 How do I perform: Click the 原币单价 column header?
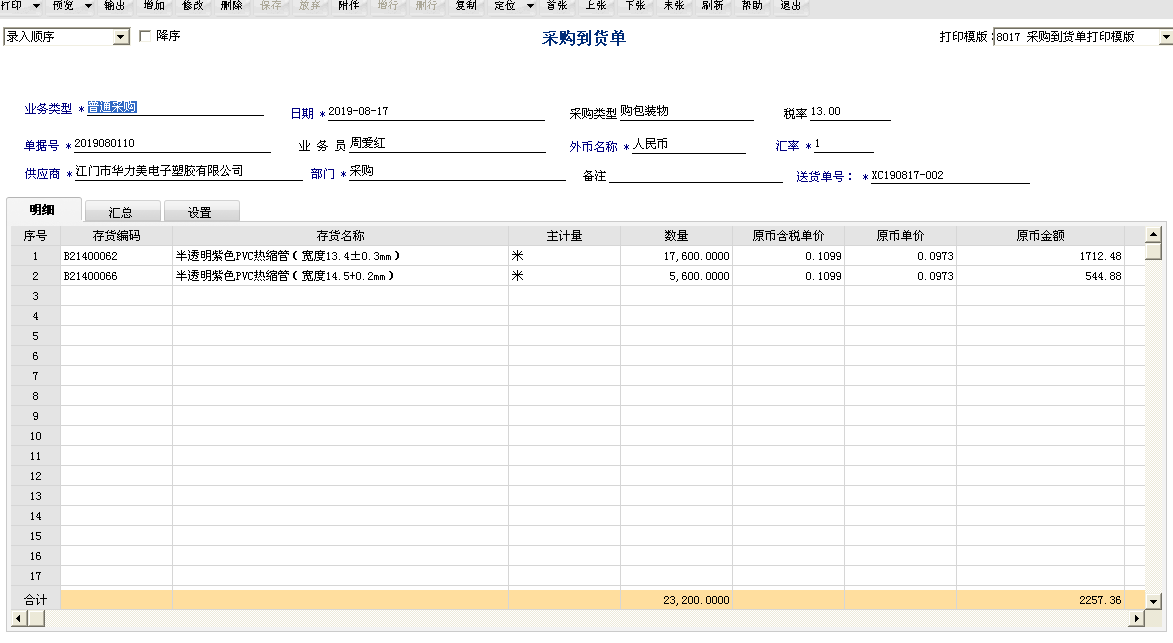click(x=900, y=236)
